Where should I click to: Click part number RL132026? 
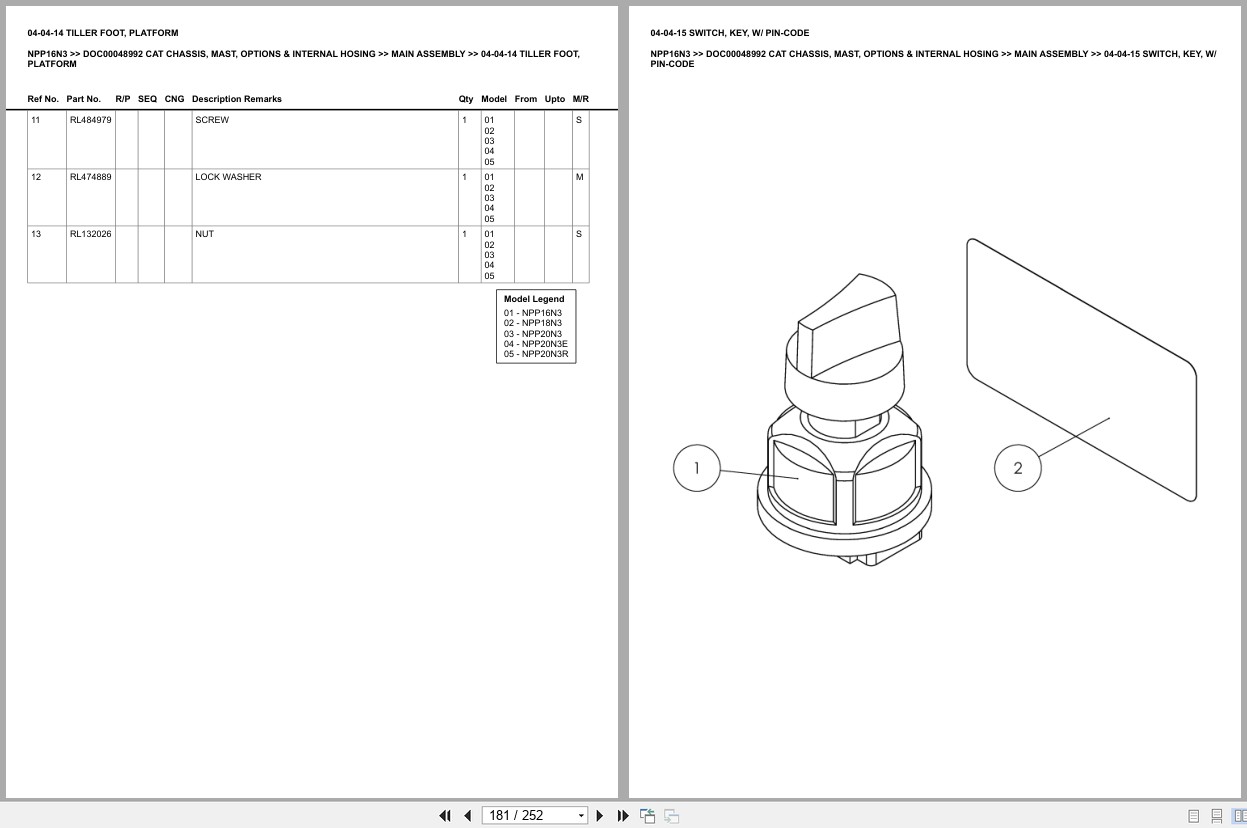coord(90,234)
